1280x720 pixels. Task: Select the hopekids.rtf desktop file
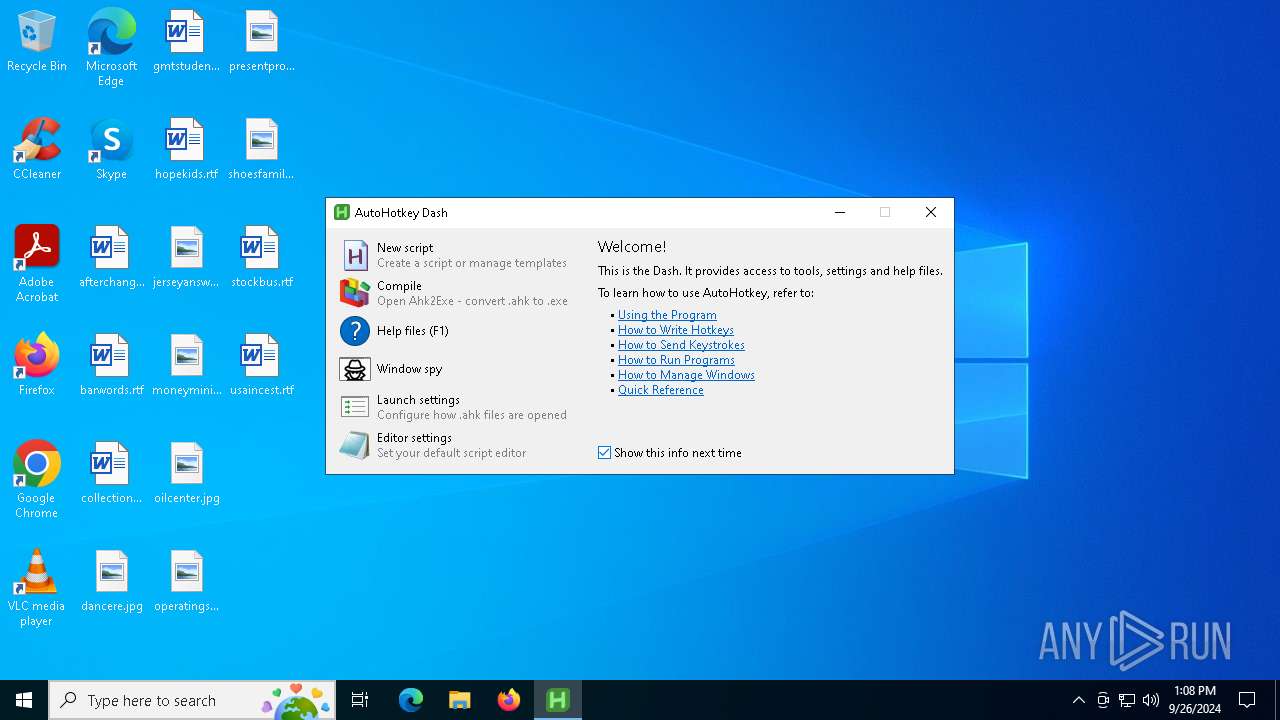coord(186,149)
